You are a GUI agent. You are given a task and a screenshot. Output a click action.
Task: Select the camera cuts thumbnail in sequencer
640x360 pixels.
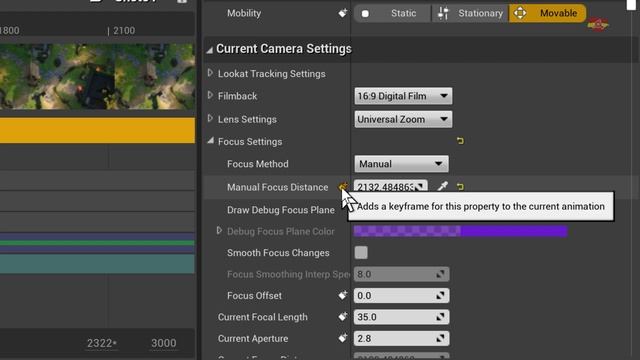click(97, 76)
